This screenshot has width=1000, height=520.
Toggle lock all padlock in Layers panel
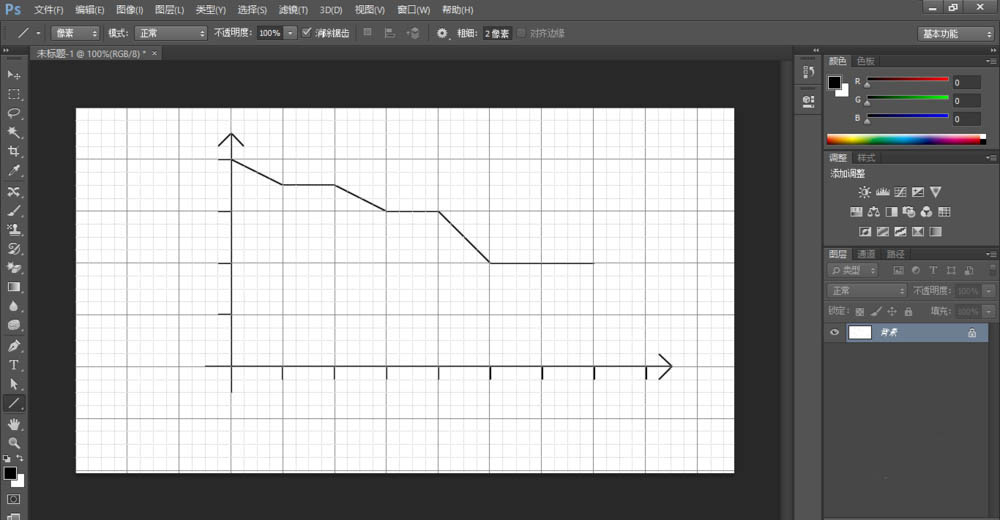[908, 311]
